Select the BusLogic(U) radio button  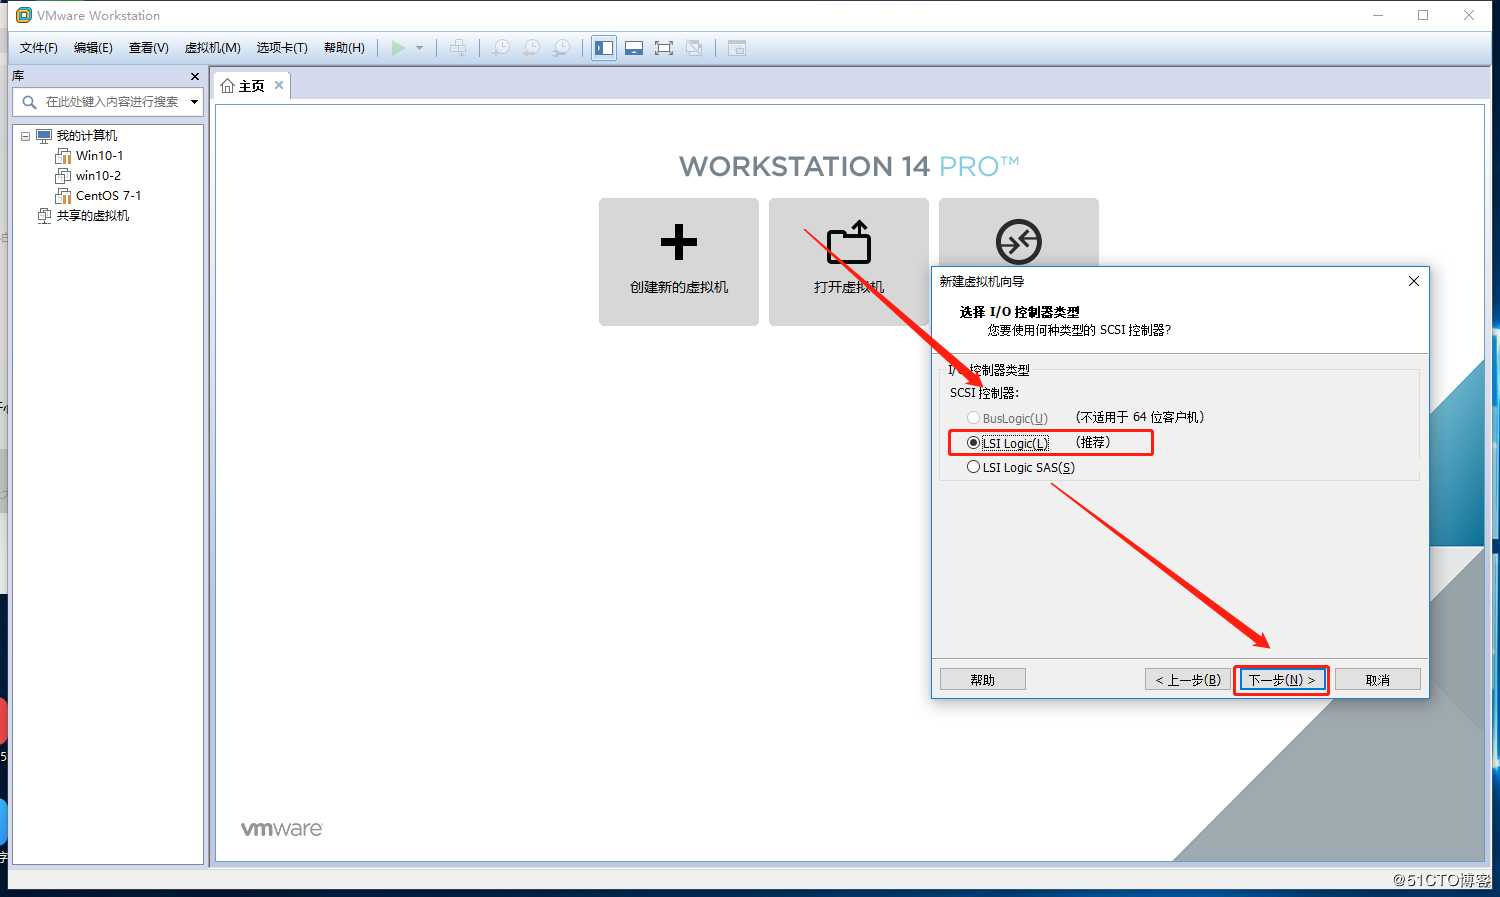[973, 418]
